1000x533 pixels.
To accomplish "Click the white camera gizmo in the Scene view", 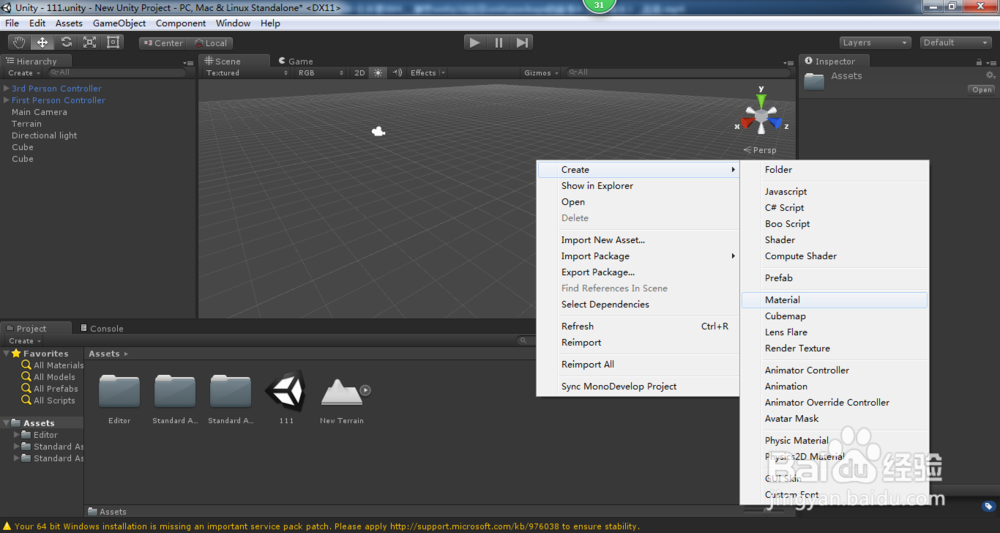I will pyautogui.click(x=378, y=131).
